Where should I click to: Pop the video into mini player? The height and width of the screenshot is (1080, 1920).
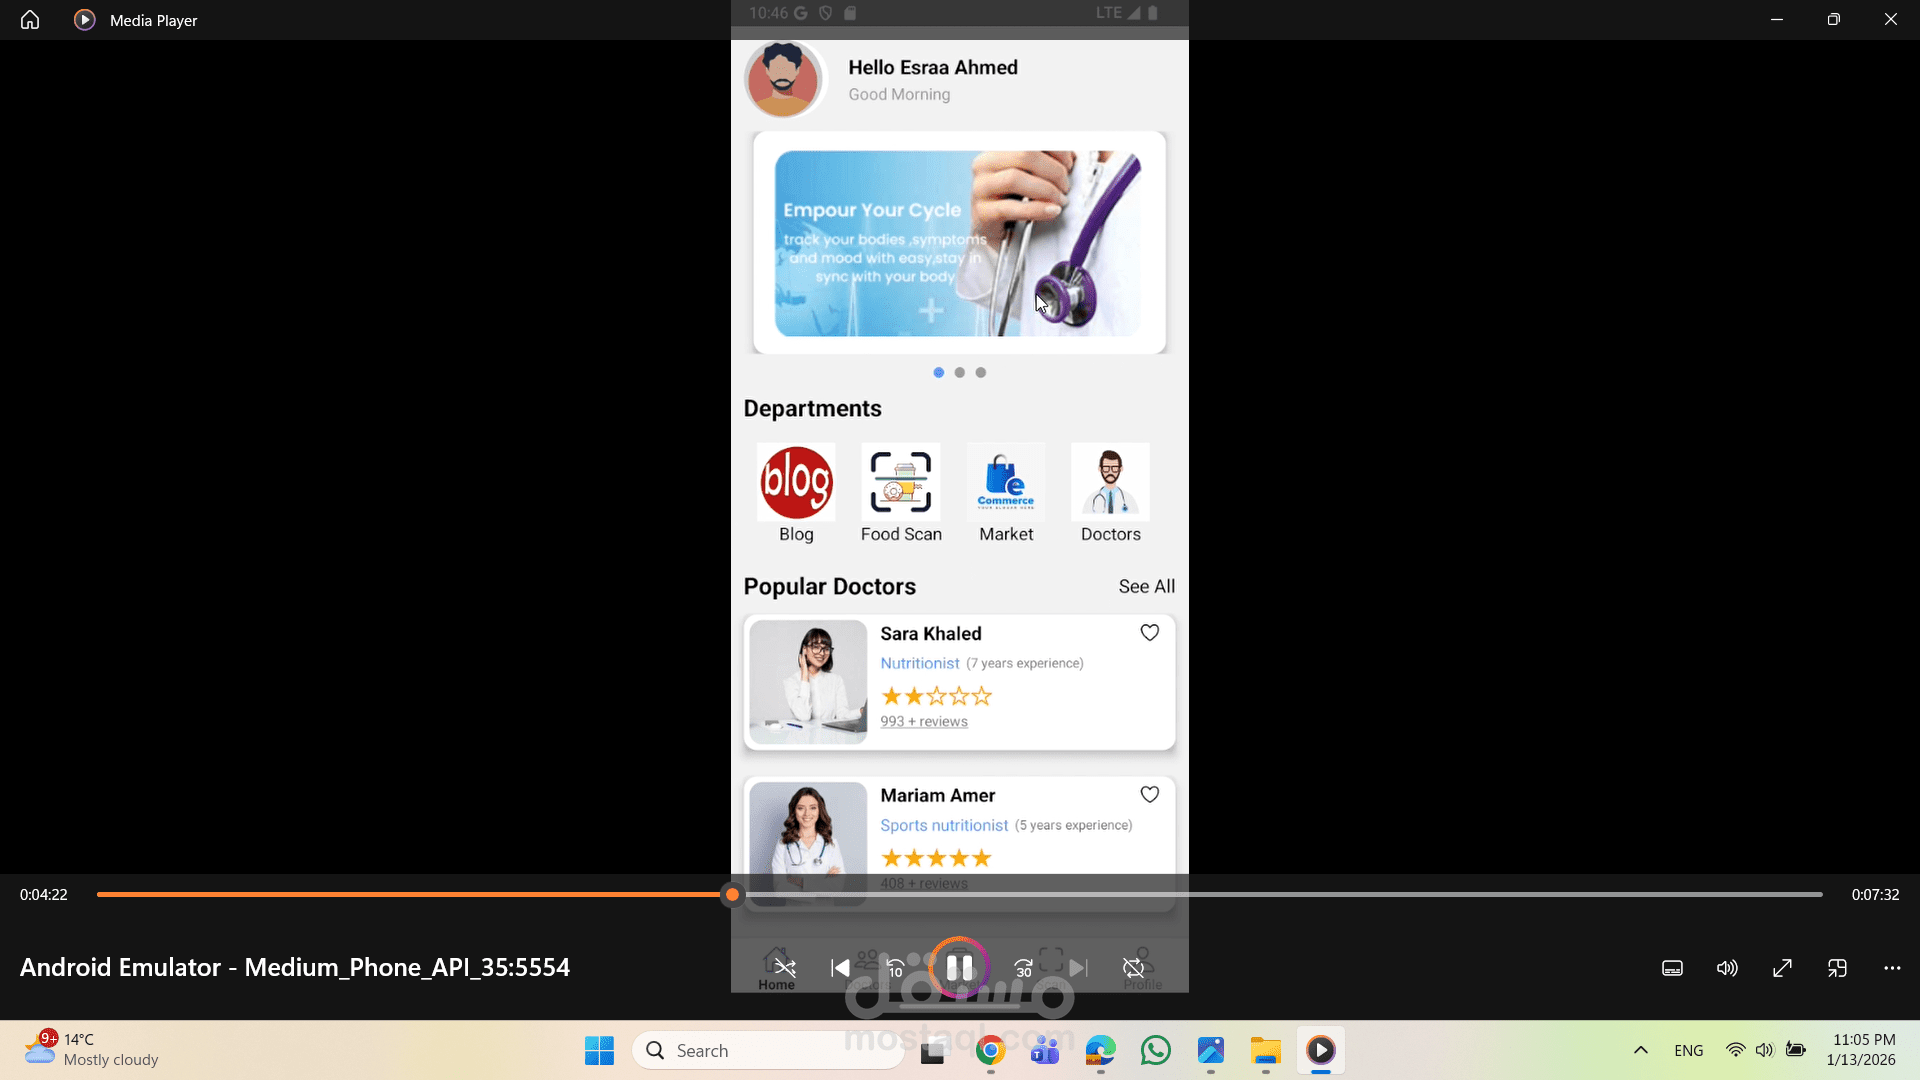point(1837,968)
